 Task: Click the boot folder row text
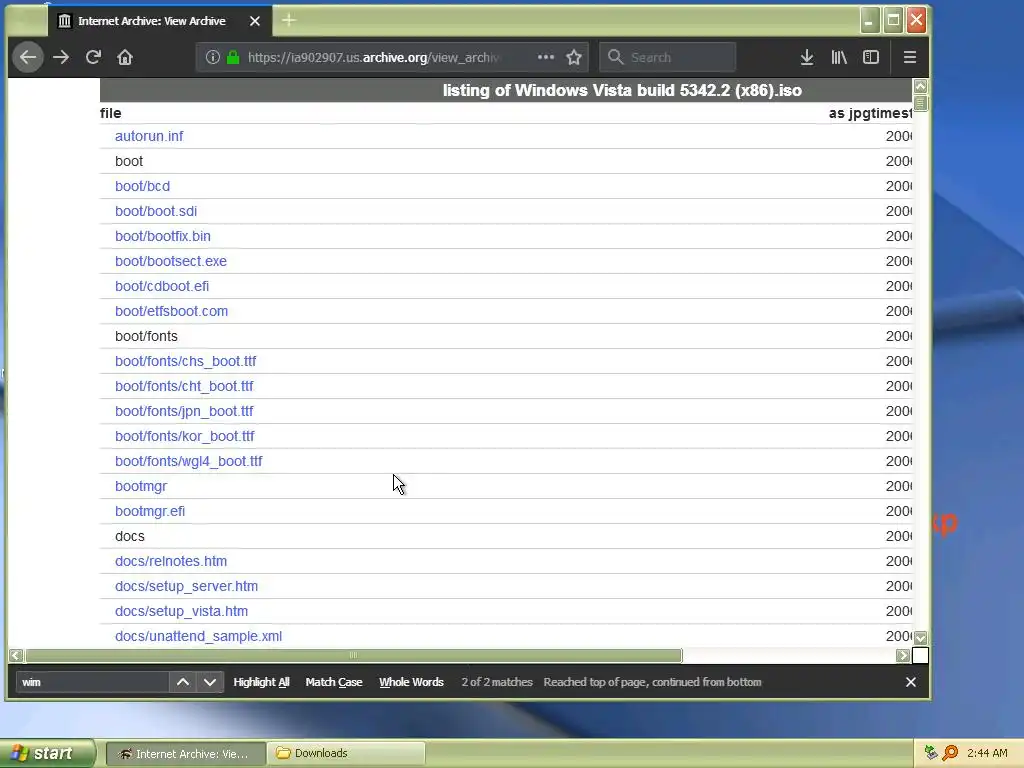point(129,161)
